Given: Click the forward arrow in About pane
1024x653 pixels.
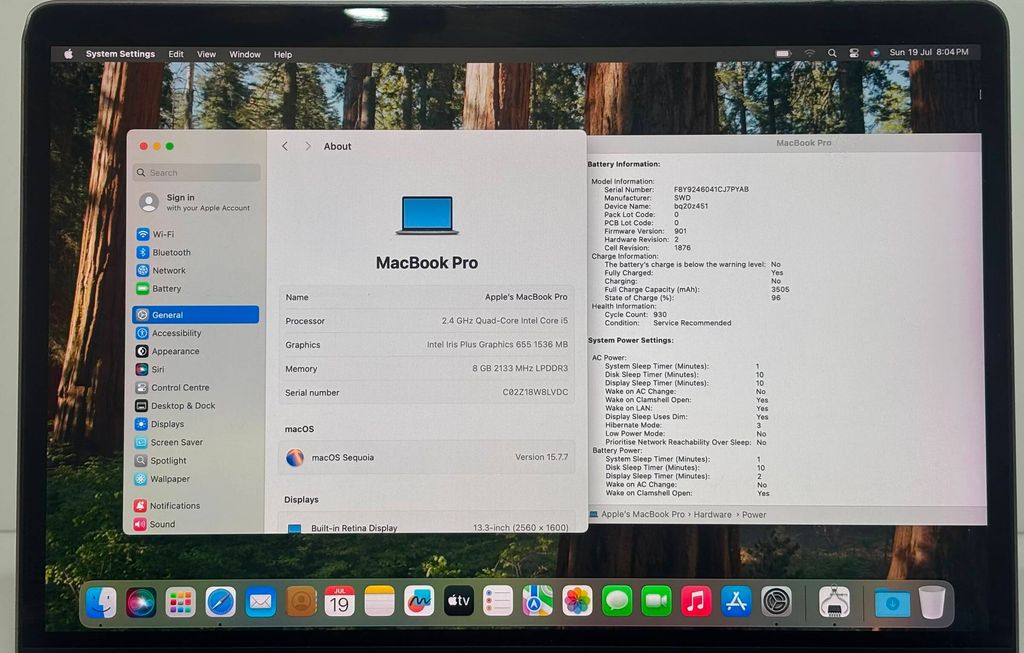Looking at the screenshot, I should point(308,146).
